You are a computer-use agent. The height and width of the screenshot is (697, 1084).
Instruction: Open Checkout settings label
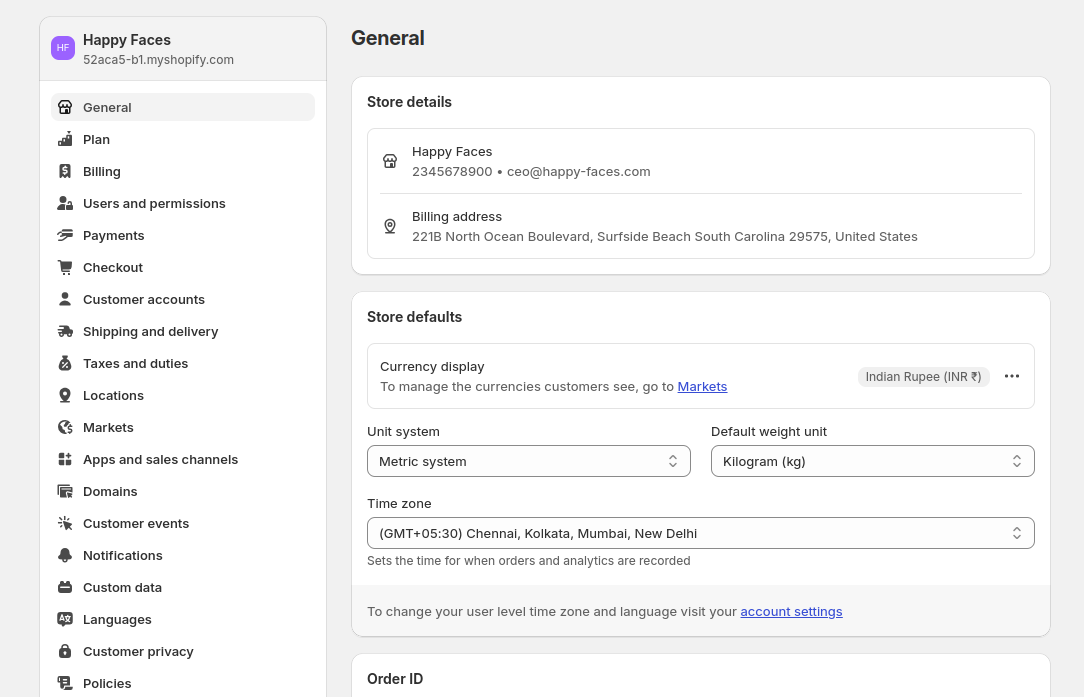pos(113,267)
